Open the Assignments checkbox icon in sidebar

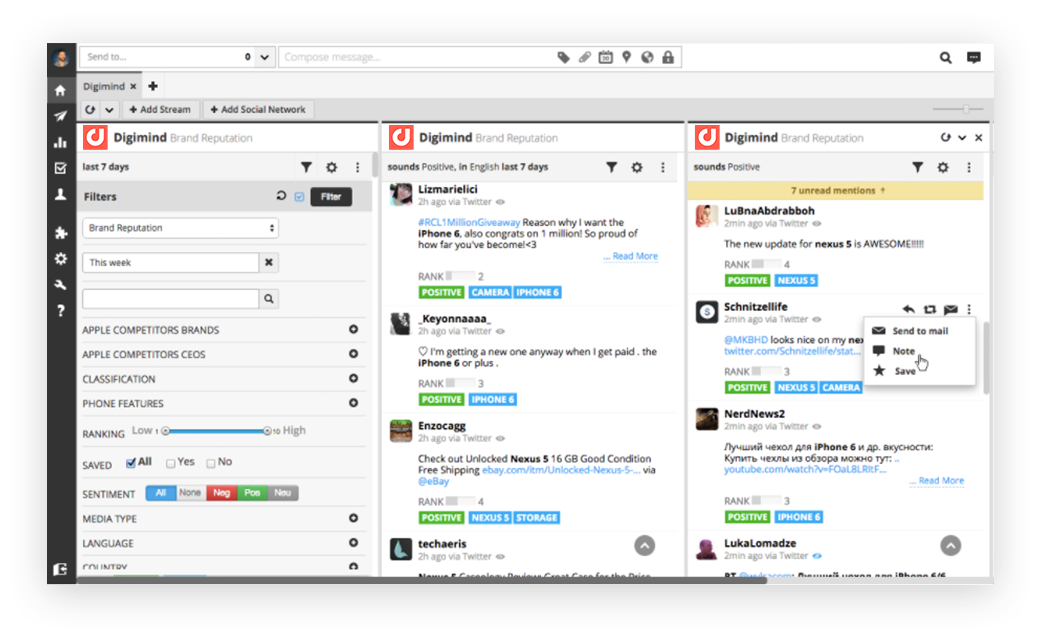coord(60,168)
